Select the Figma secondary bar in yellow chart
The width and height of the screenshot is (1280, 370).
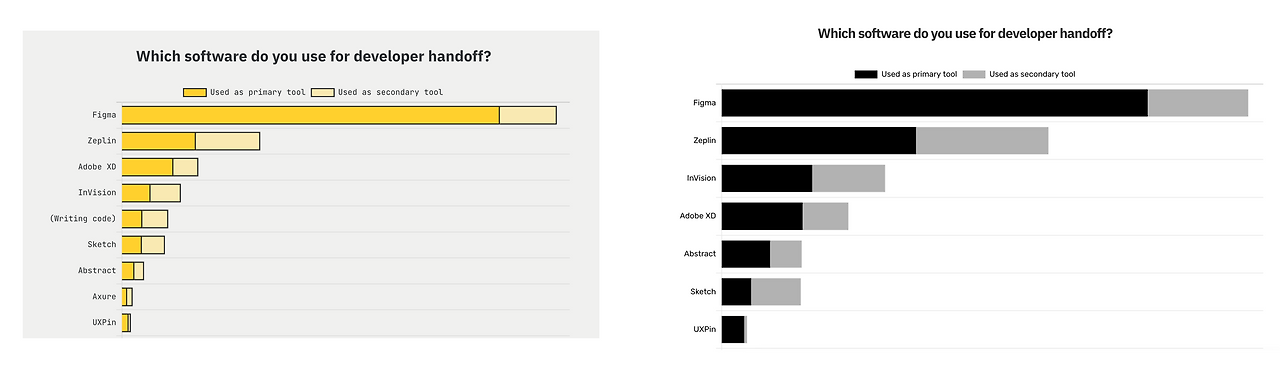pos(527,115)
